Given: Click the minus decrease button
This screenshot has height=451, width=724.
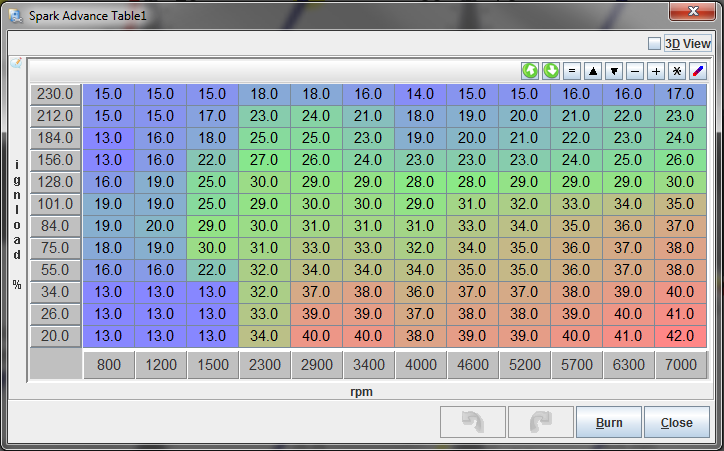Looking at the screenshot, I should [x=635, y=71].
